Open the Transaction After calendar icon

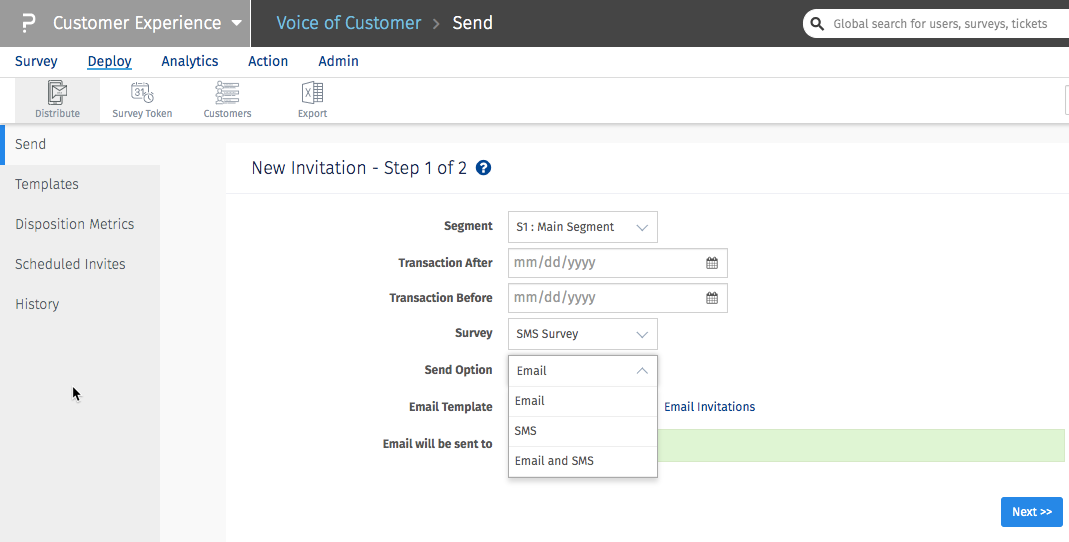coord(712,263)
